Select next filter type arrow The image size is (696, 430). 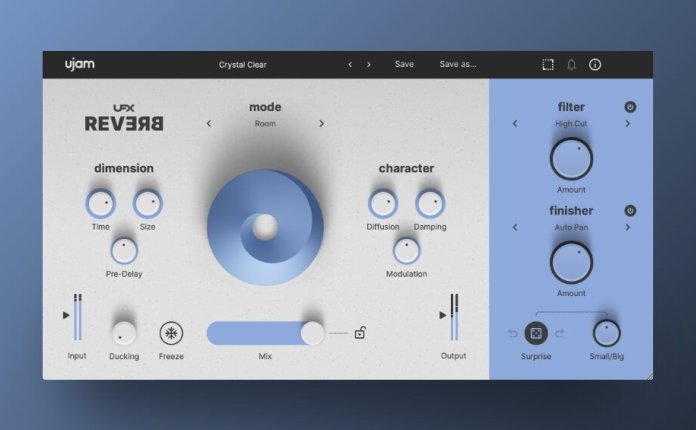click(x=628, y=123)
